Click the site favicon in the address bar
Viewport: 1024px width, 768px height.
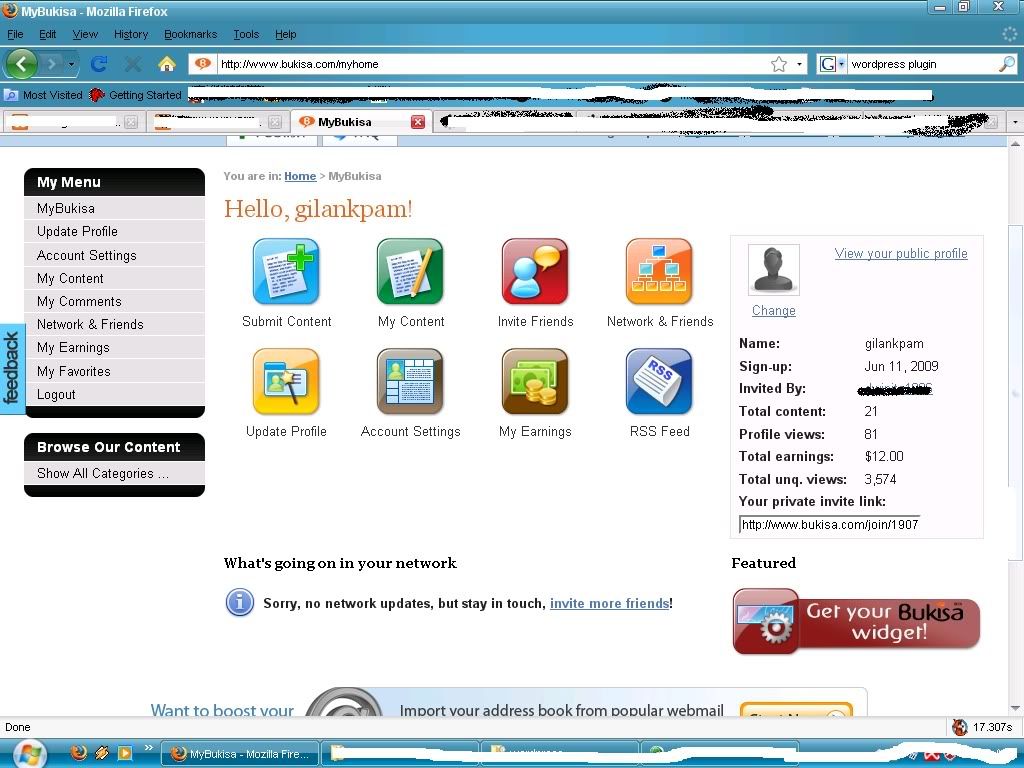[203, 64]
